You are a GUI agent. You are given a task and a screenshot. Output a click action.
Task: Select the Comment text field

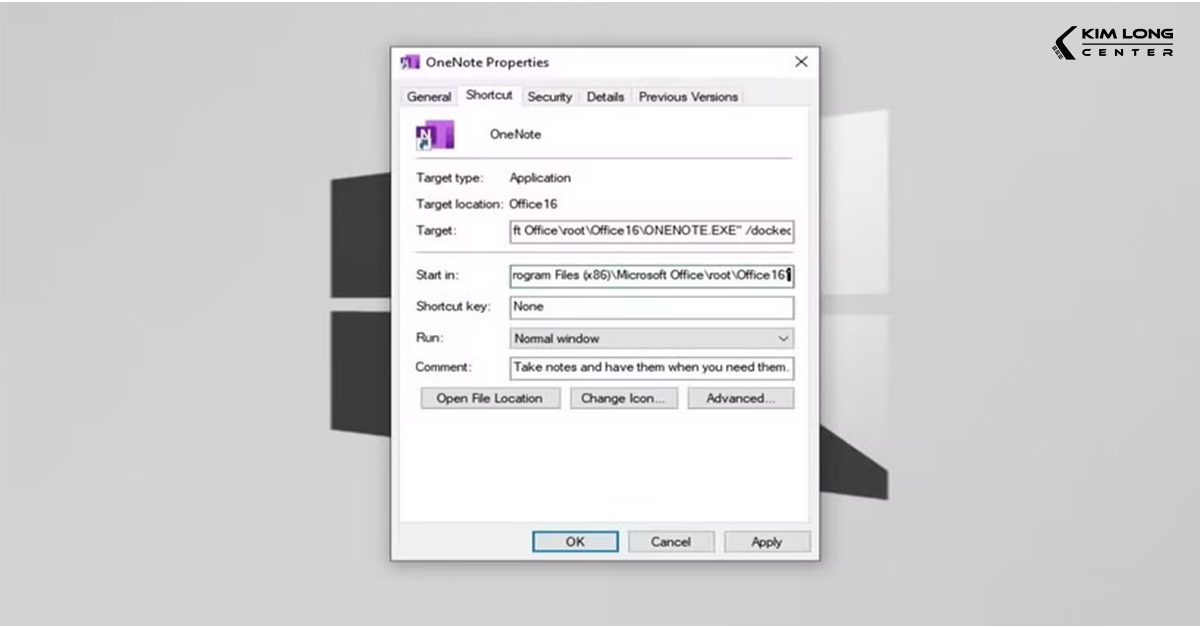651,368
